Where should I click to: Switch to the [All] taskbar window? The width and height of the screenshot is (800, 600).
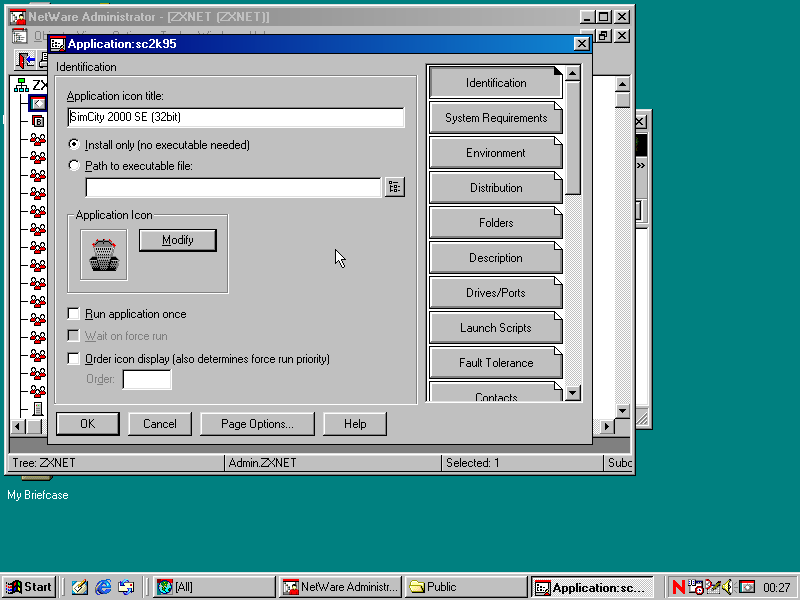(214, 587)
